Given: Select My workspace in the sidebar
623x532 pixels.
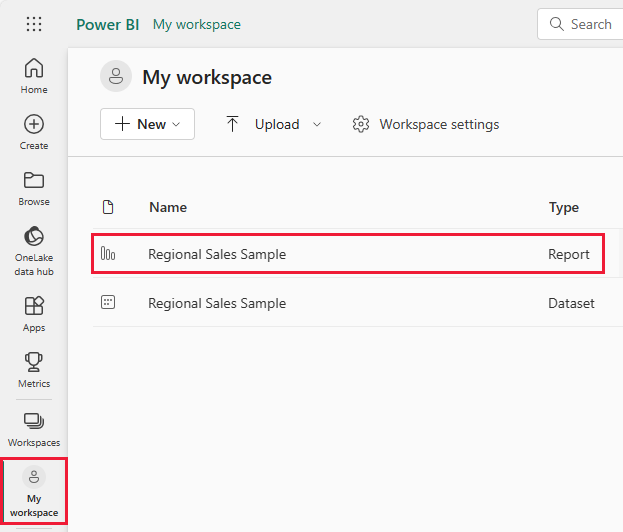Looking at the screenshot, I should tap(34, 491).
